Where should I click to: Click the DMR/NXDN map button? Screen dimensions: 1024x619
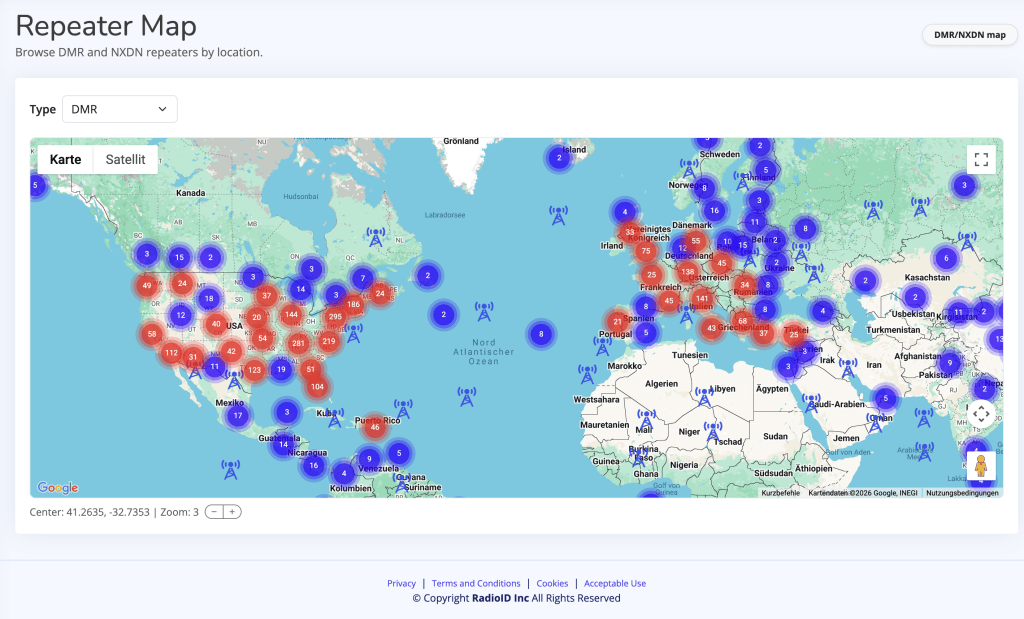(969, 35)
